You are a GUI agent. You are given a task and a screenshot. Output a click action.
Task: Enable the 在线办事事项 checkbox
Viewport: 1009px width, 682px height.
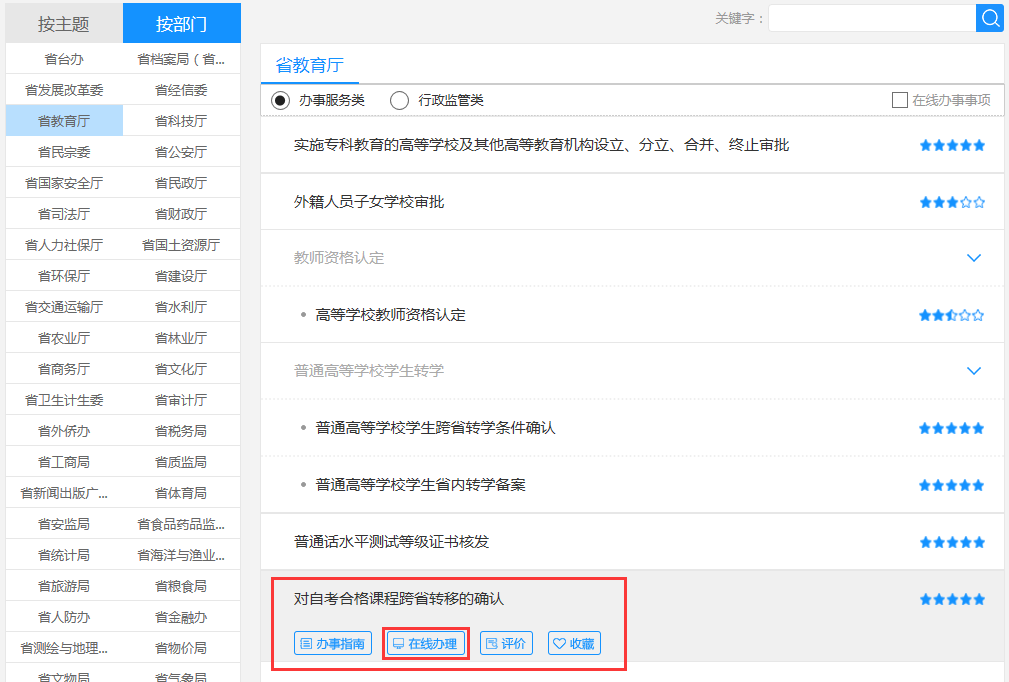point(899,100)
